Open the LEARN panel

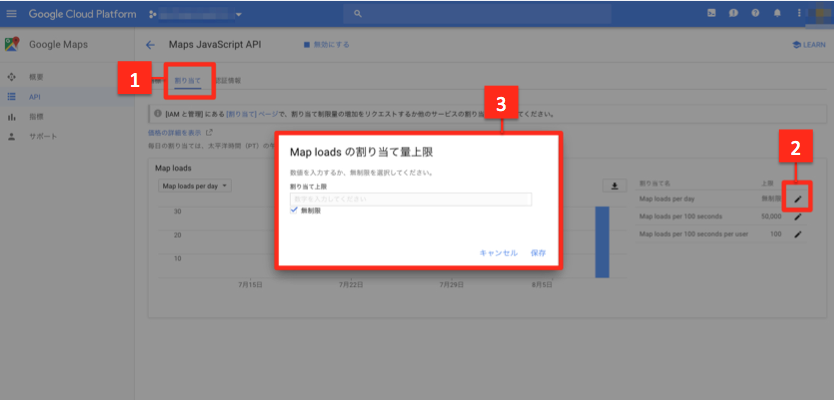[x=808, y=45]
